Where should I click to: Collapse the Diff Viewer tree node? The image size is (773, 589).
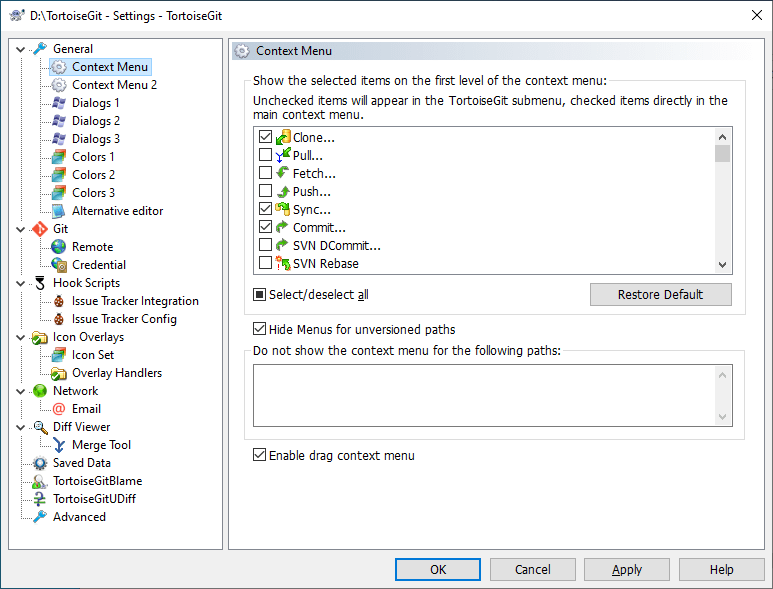[21, 427]
